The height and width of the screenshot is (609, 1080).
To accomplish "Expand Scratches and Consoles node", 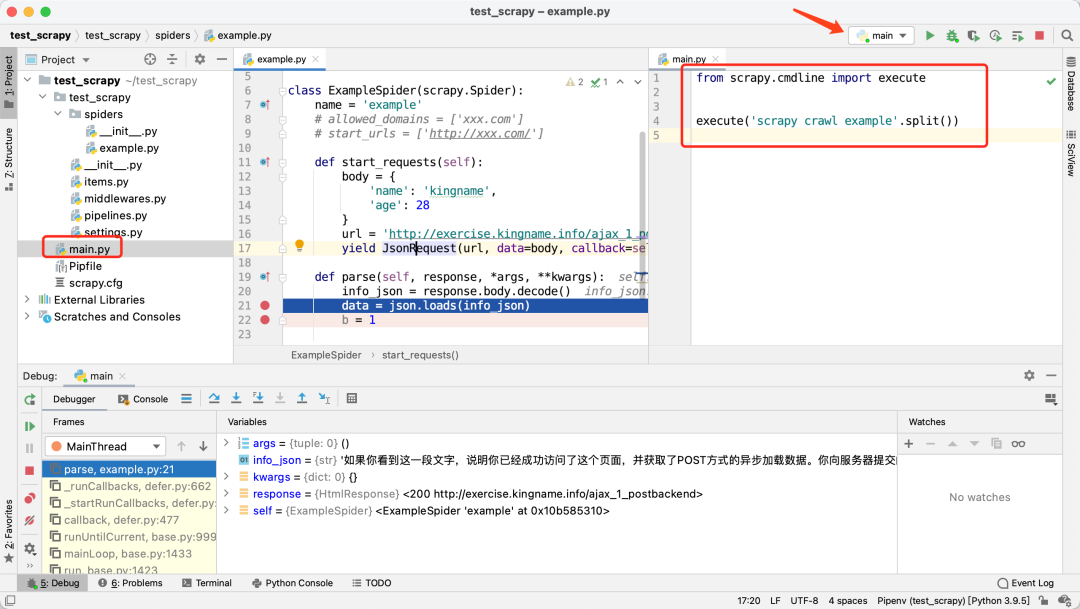I will tap(28, 316).
